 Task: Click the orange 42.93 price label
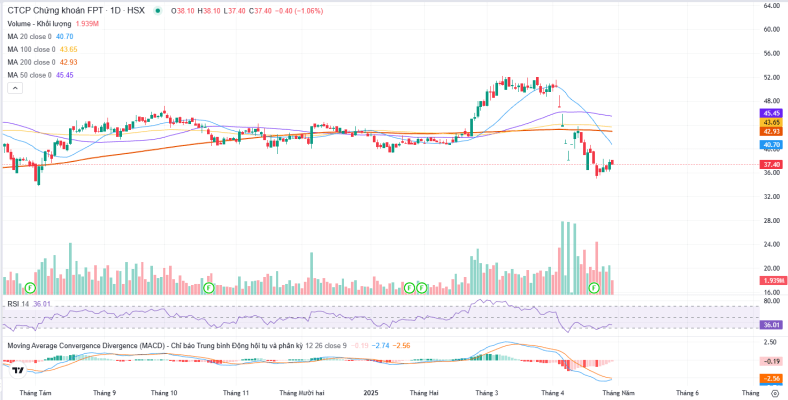click(x=771, y=131)
